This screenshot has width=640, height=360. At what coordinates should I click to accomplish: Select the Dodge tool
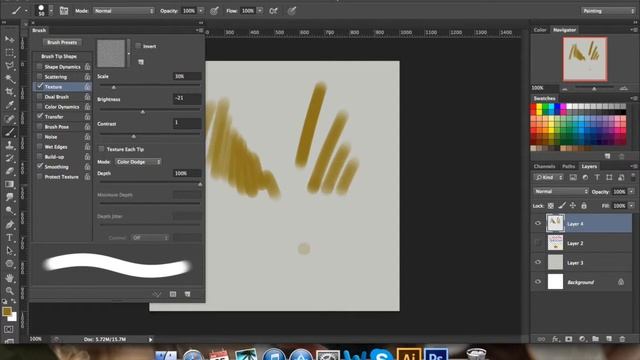[9, 211]
